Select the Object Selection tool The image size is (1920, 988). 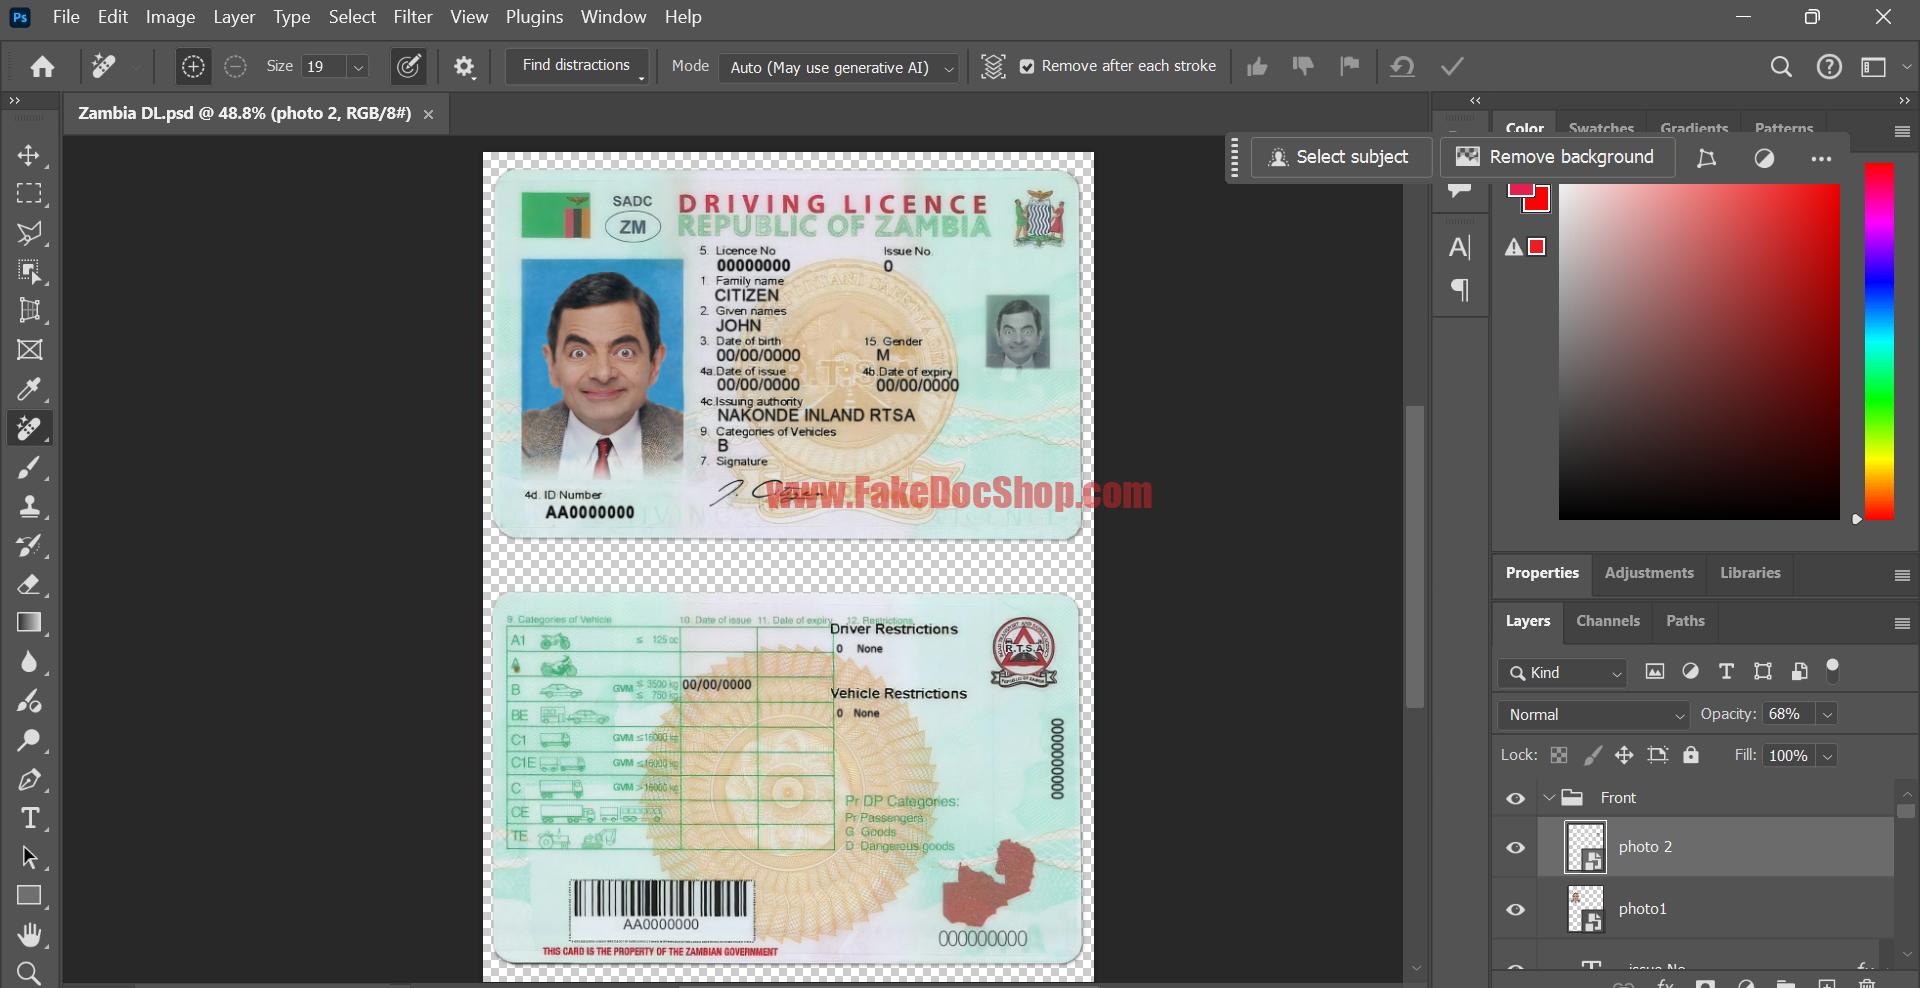pos(29,272)
